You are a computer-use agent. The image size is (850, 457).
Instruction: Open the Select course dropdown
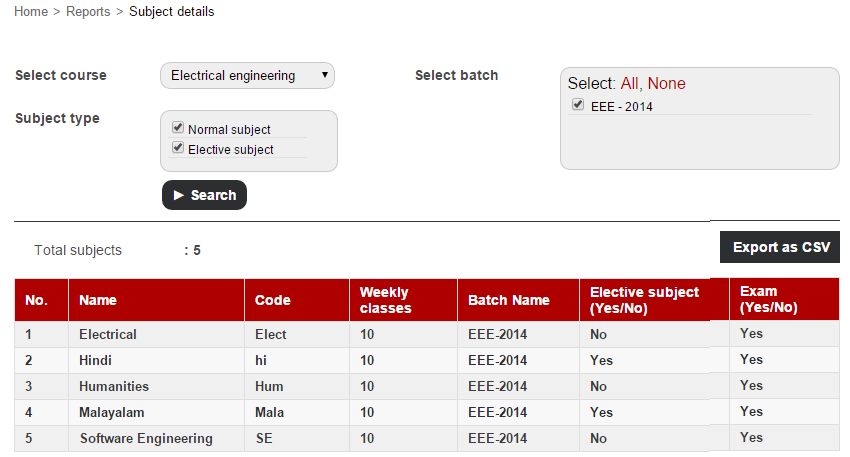pyautogui.click(x=247, y=75)
